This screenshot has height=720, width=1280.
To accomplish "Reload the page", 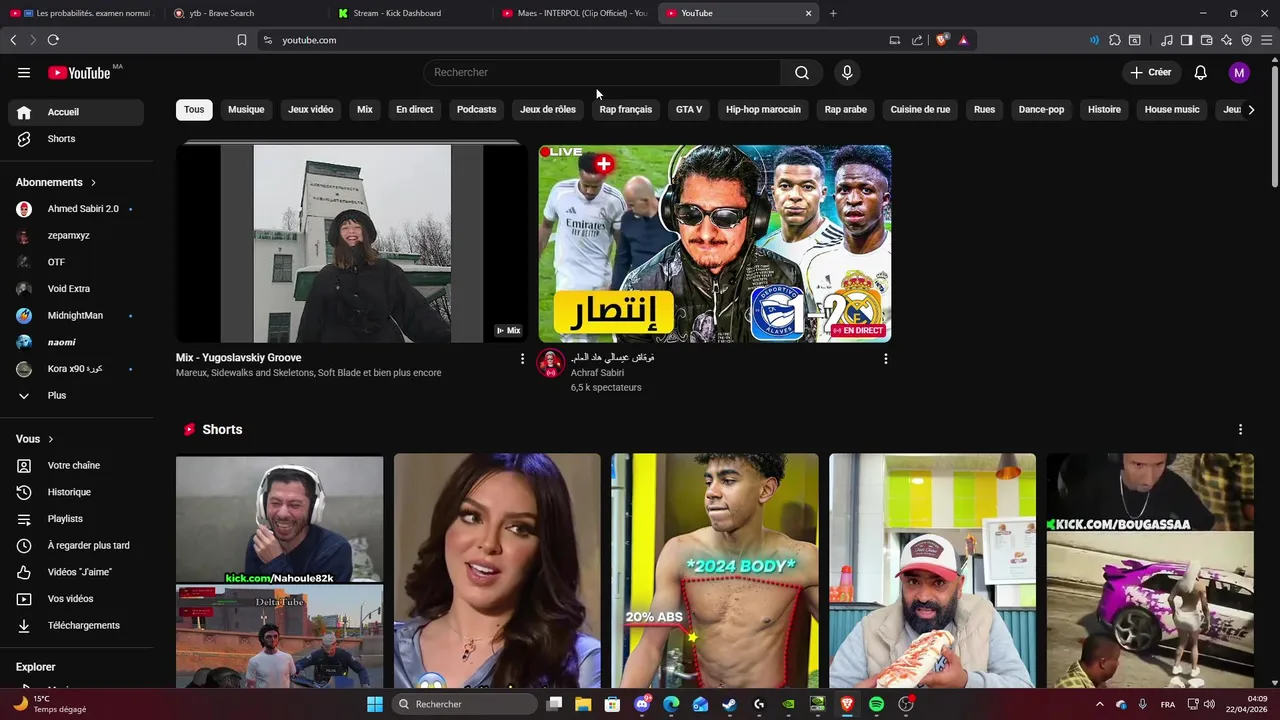I will pyautogui.click(x=53, y=40).
